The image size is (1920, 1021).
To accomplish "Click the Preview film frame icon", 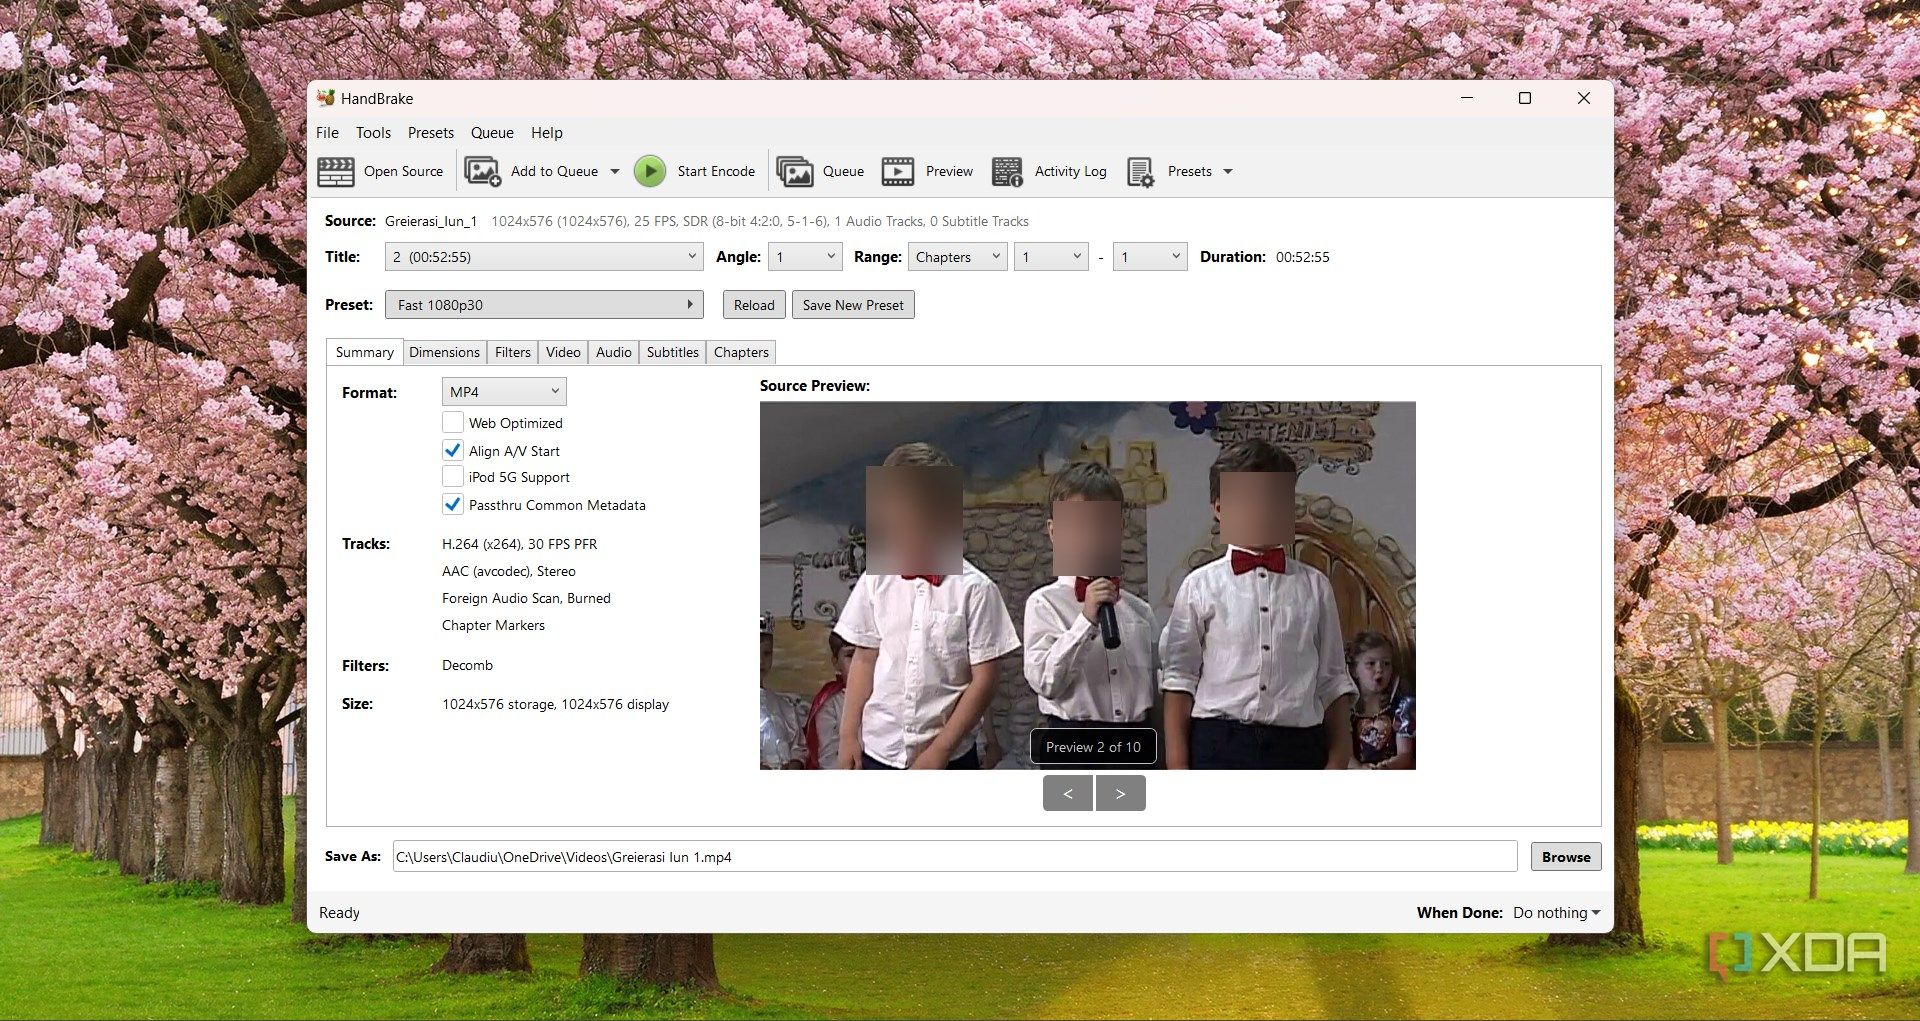I will (x=898, y=172).
